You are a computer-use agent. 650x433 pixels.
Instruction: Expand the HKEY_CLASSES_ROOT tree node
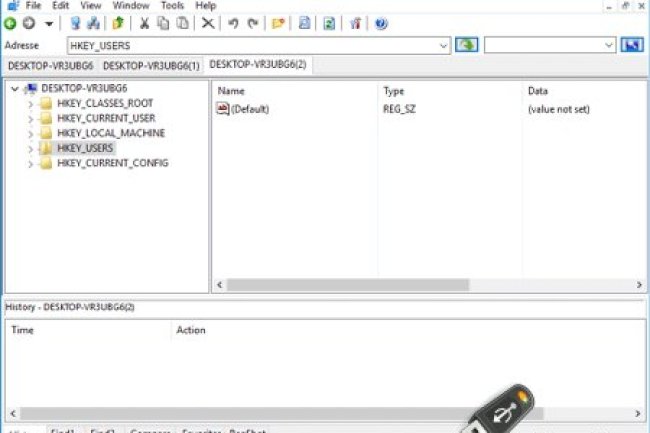(31, 103)
